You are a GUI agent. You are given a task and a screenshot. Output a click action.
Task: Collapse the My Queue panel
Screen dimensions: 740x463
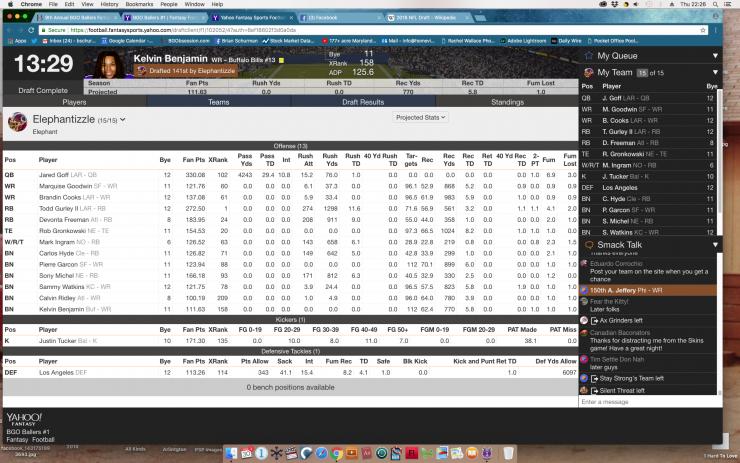[x=715, y=56]
